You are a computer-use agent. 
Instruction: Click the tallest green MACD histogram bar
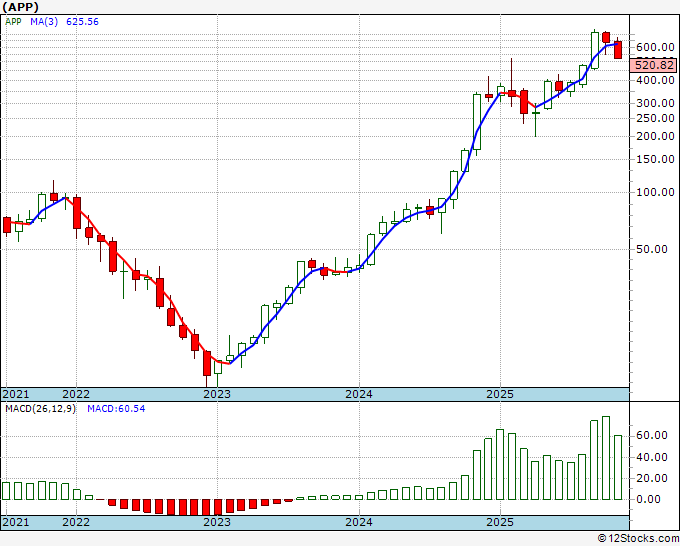[606, 458]
